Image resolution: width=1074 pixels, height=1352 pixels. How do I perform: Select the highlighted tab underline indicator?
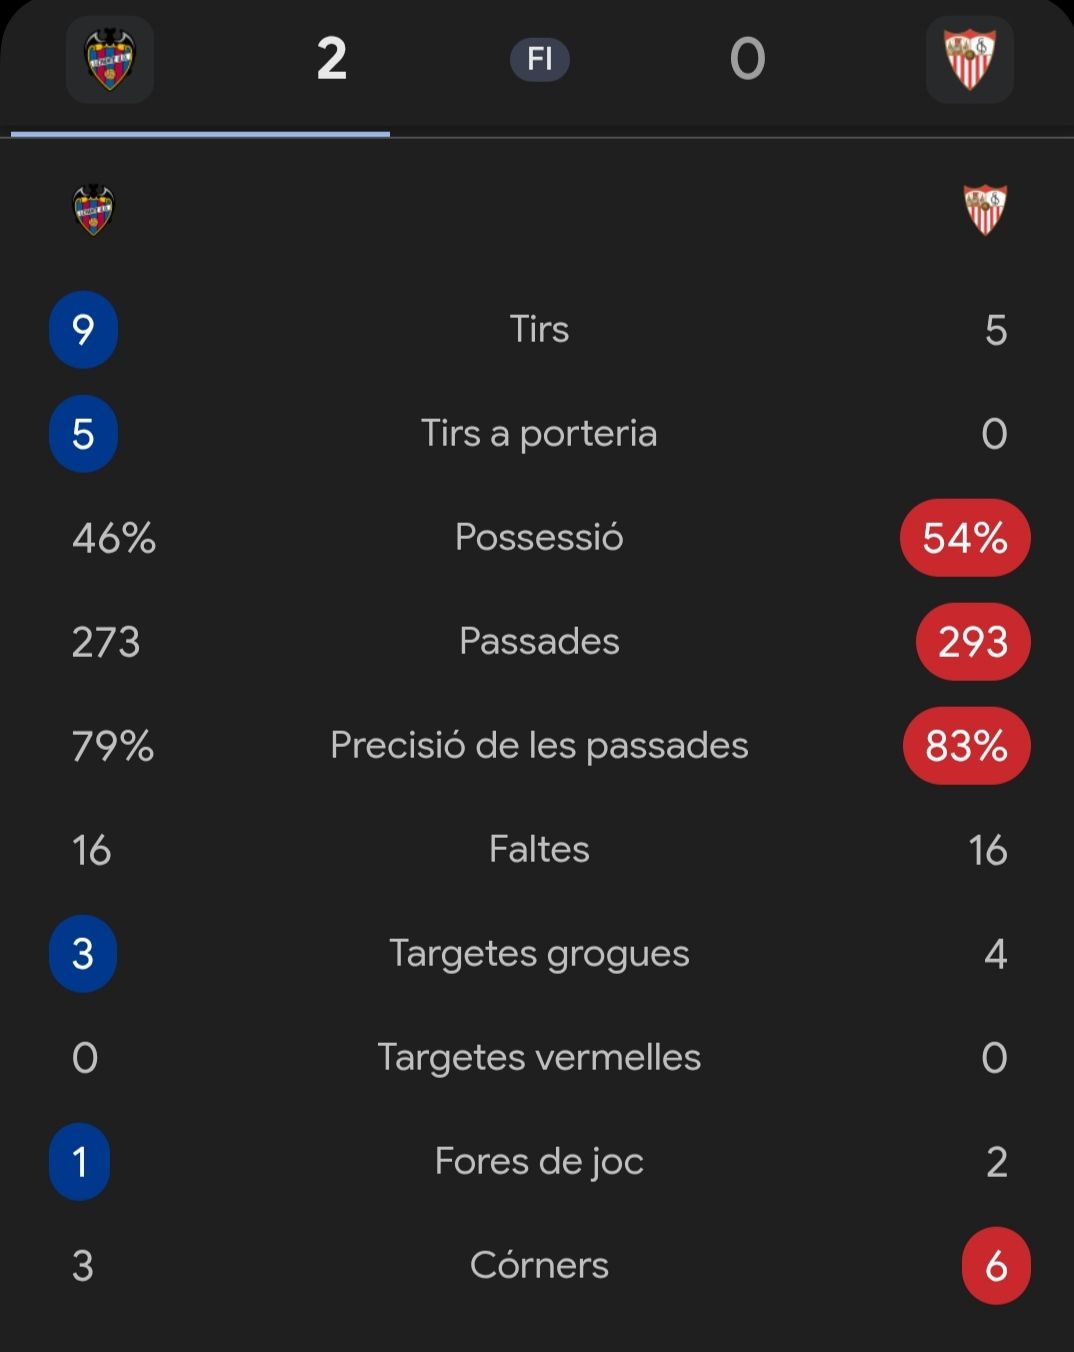coord(200,133)
